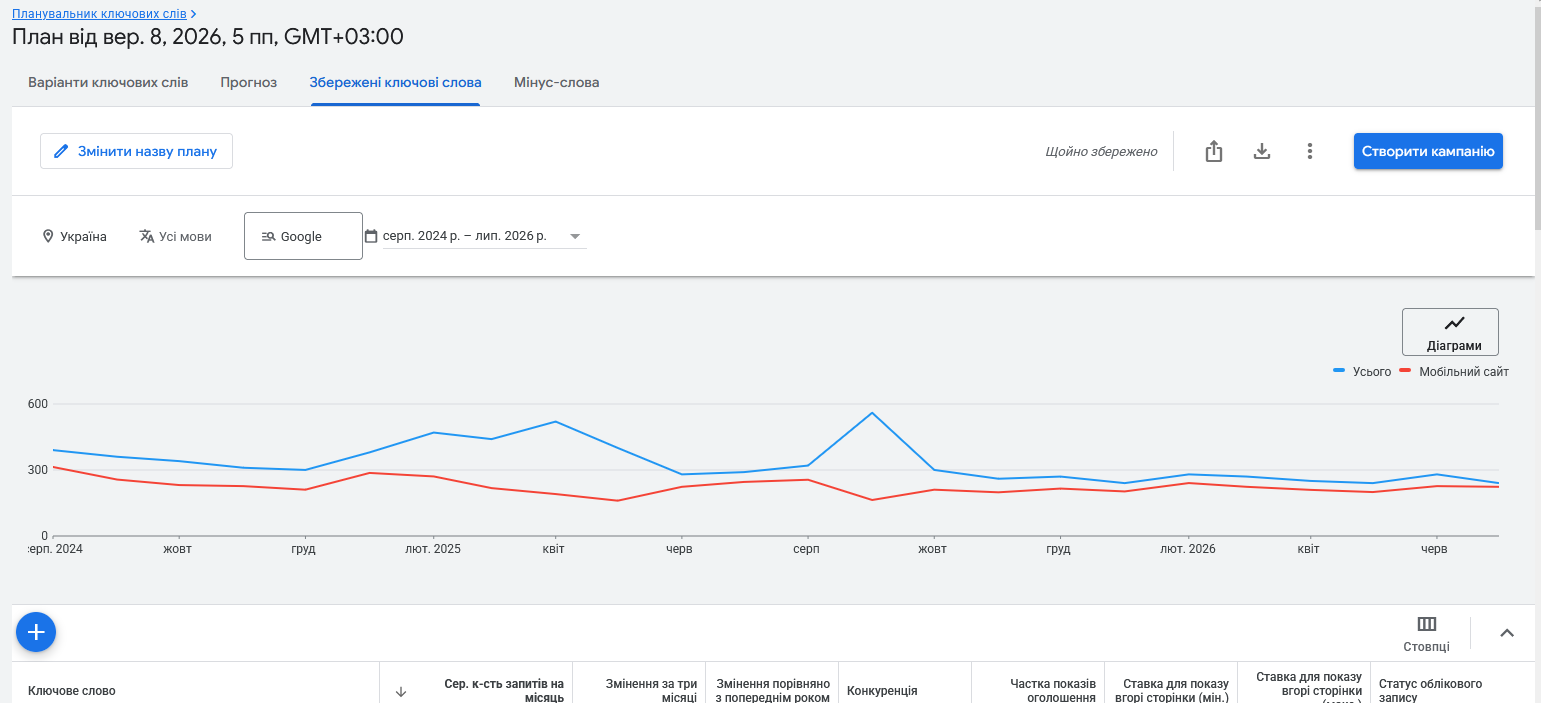
Task: Switch to the Мінус-слова tab
Action: tap(557, 82)
